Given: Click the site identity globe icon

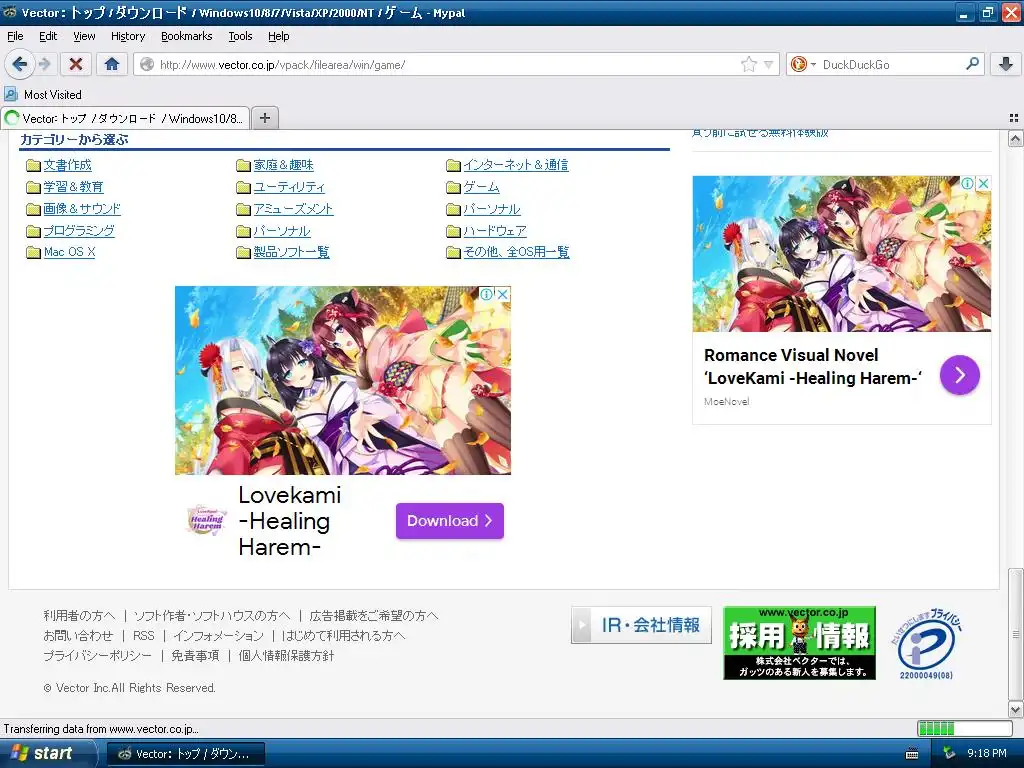Looking at the screenshot, I should 148,64.
